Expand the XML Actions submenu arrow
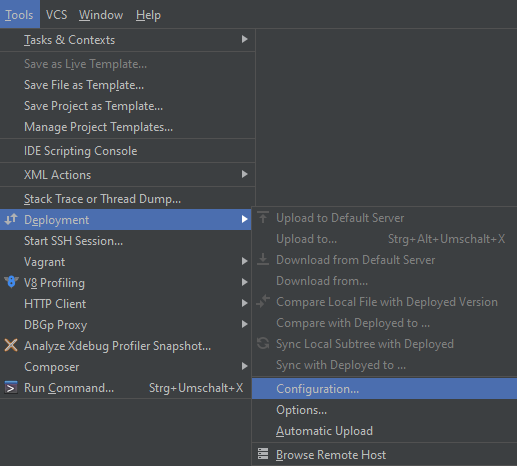The height and width of the screenshot is (466, 517). point(245,174)
